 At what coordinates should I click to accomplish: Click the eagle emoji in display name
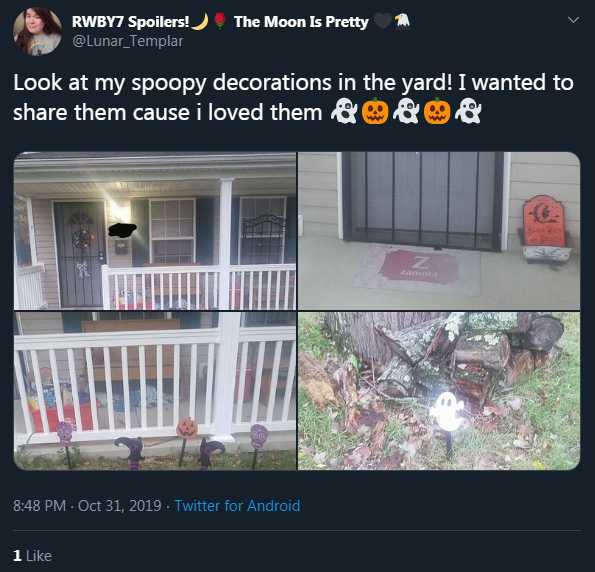402,21
